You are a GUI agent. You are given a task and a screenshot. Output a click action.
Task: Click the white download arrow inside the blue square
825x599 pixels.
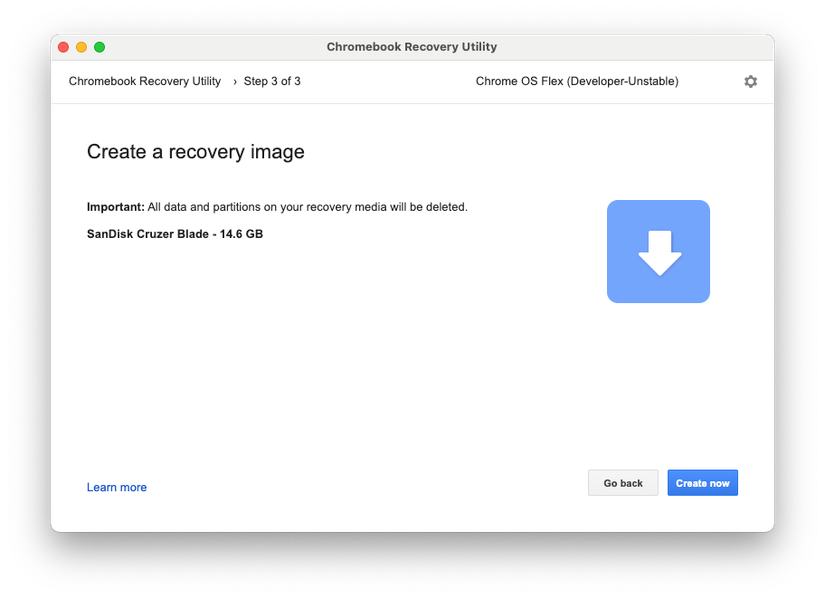pos(658,251)
